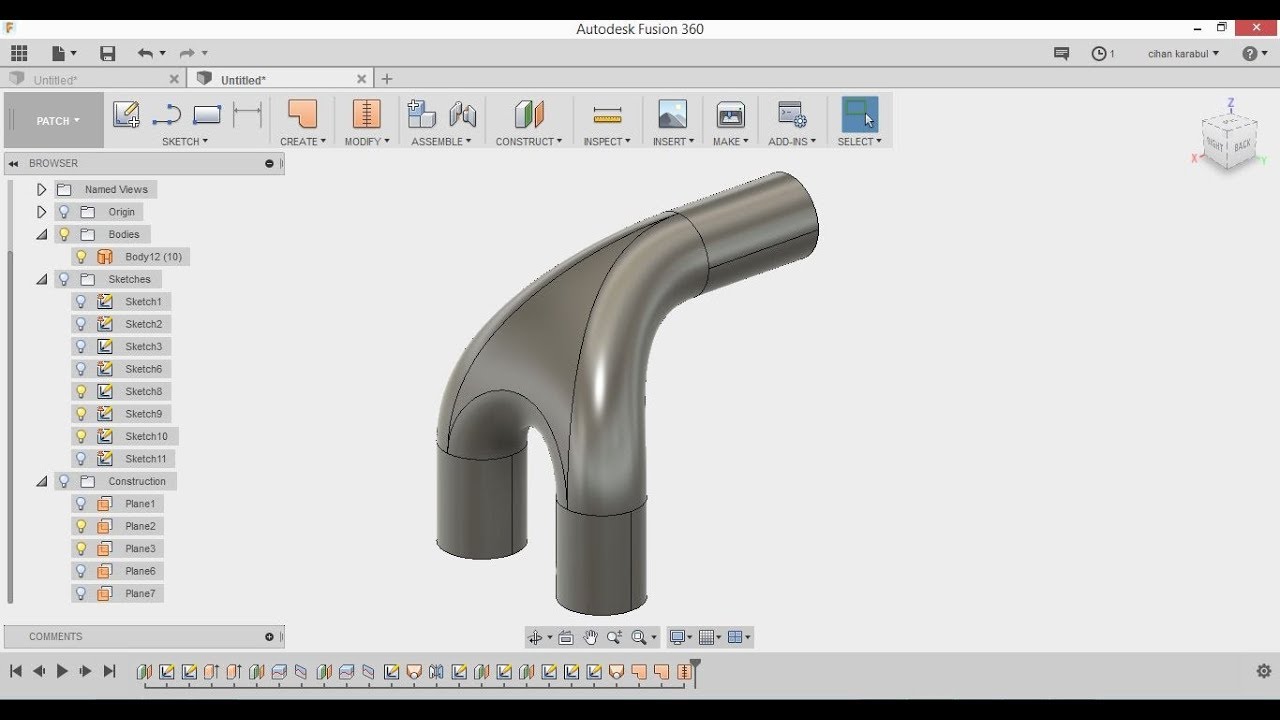Collapse the Bodies folder
Viewport: 1280px width, 720px height.
(41, 235)
